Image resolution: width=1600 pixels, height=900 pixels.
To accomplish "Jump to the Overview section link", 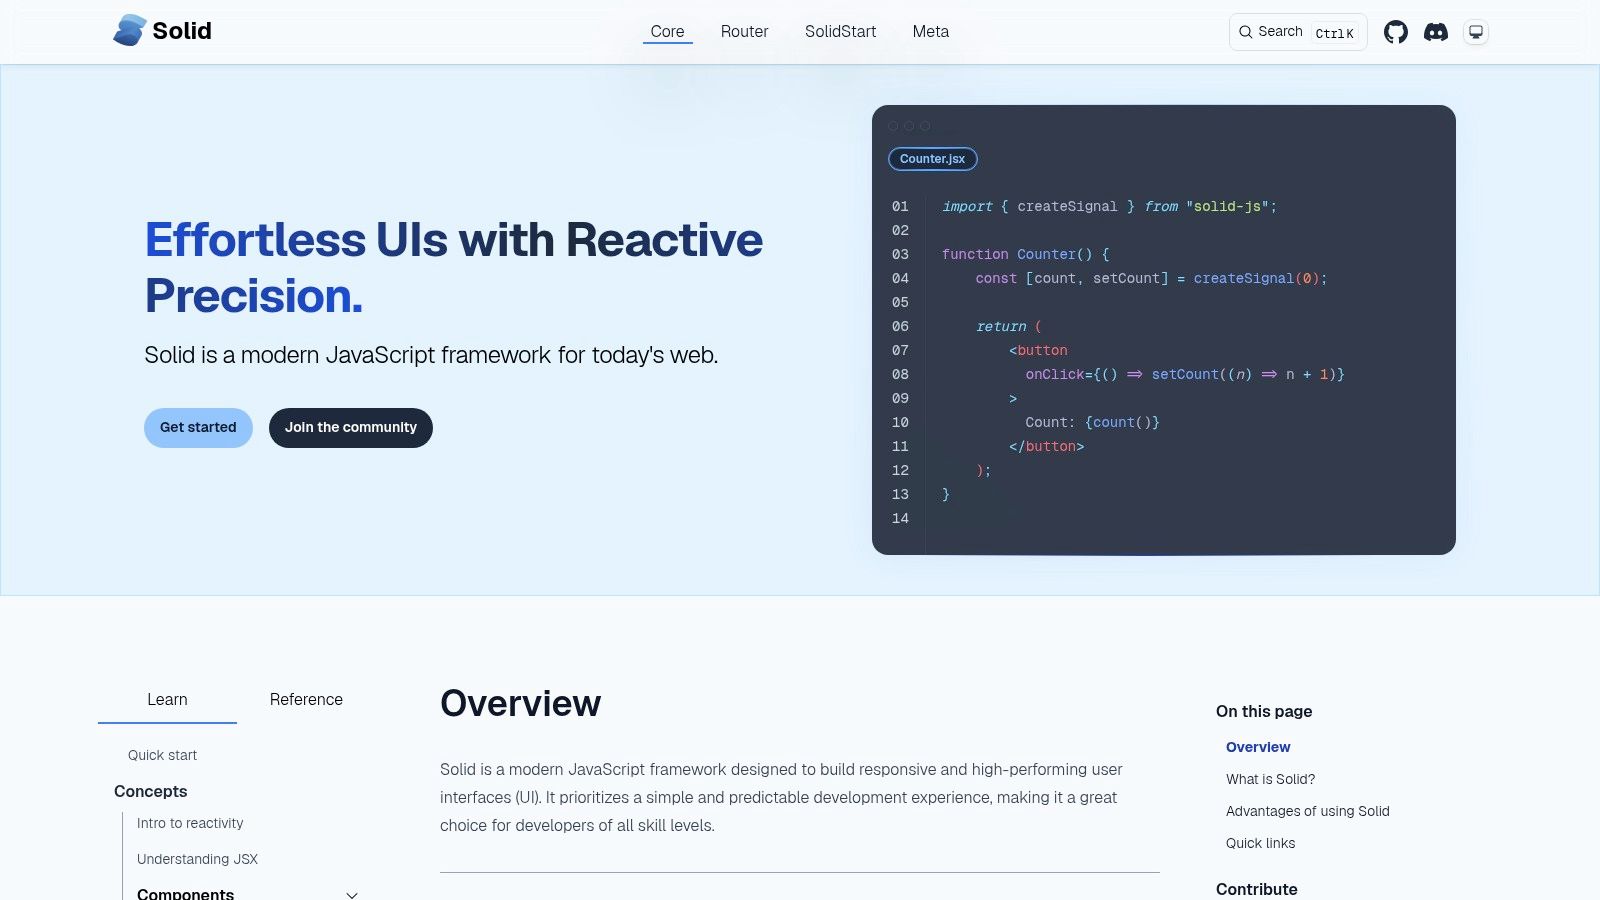I will (1258, 747).
